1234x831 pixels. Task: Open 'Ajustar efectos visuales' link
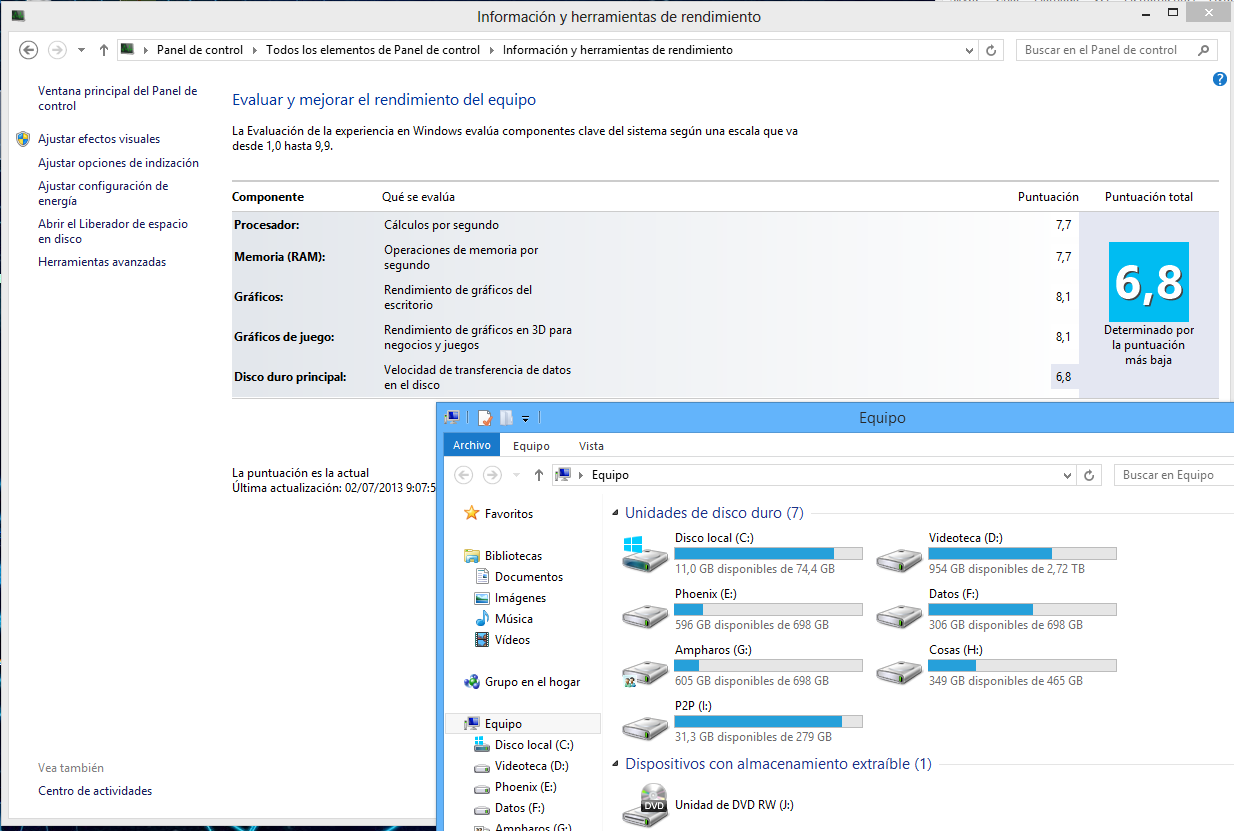[99, 139]
